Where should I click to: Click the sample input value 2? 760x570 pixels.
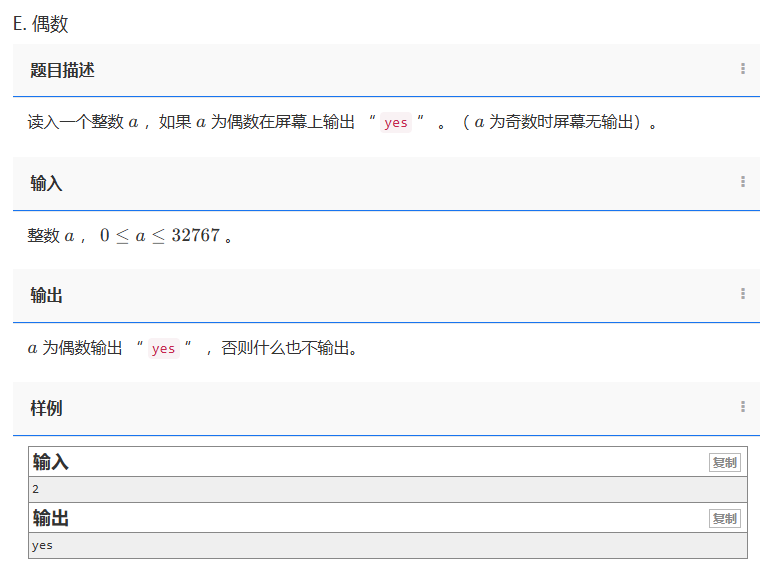pyautogui.click(x=36, y=489)
